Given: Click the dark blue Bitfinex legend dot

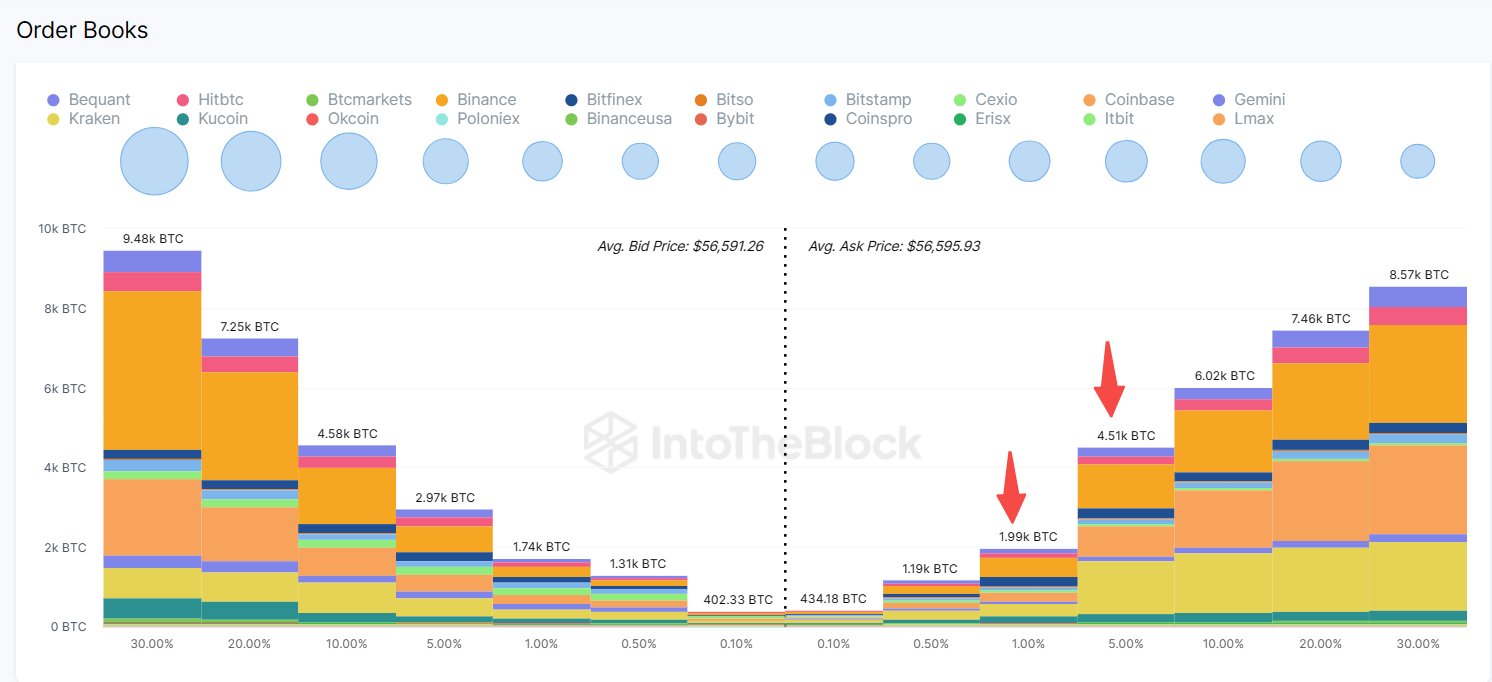Looking at the screenshot, I should coord(571,100).
